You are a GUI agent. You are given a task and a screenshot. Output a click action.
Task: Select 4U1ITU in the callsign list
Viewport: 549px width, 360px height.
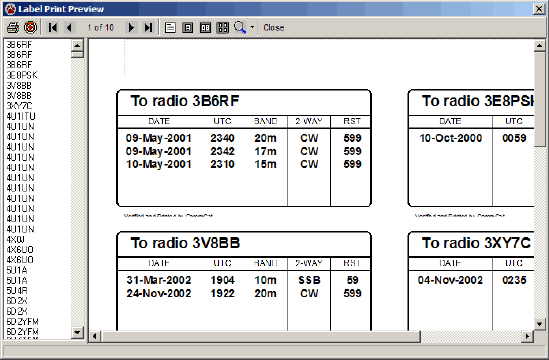[21, 116]
